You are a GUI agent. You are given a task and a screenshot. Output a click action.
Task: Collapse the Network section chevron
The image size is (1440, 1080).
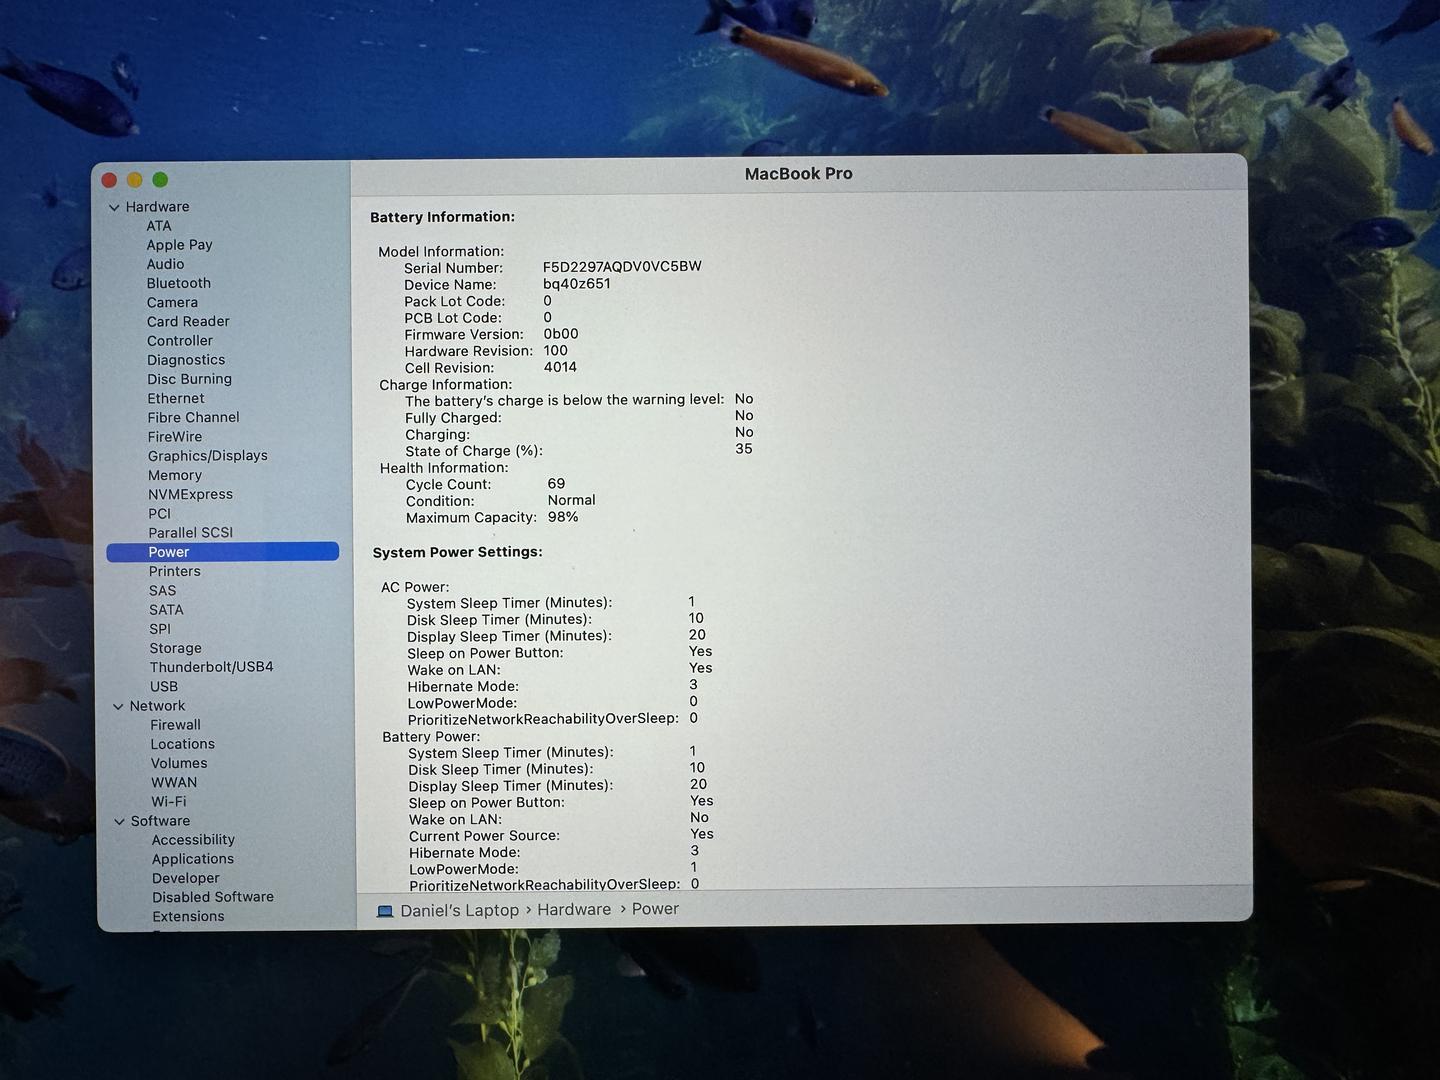coord(118,707)
